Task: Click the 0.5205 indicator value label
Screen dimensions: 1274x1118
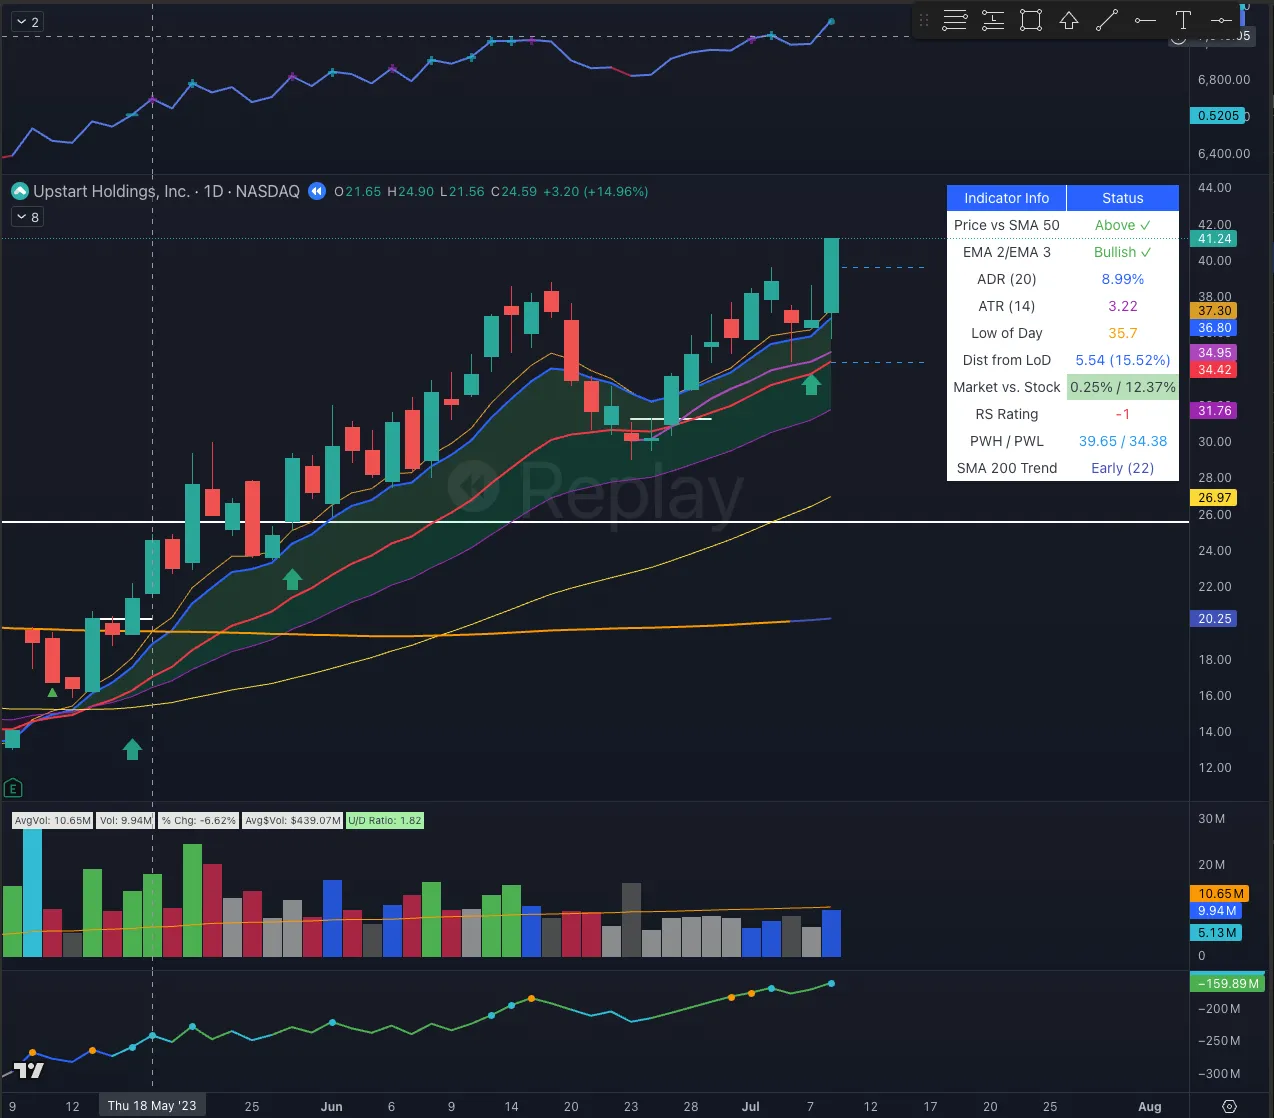Action: point(1219,116)
